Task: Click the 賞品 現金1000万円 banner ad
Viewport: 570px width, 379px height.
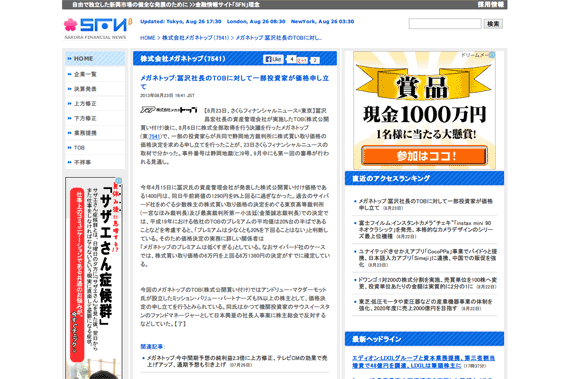Action: (424, 110)
